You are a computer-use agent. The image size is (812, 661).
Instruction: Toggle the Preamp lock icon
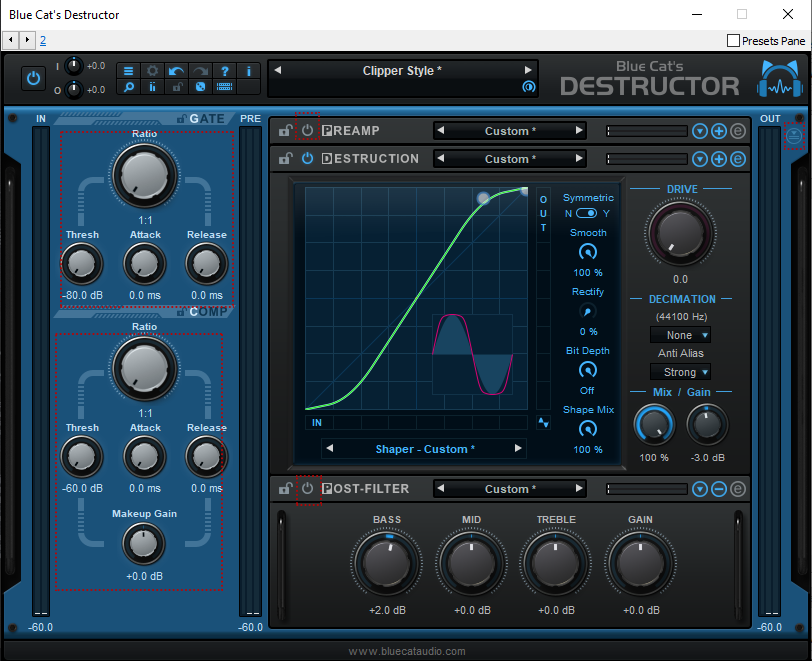tap(285, 131)
